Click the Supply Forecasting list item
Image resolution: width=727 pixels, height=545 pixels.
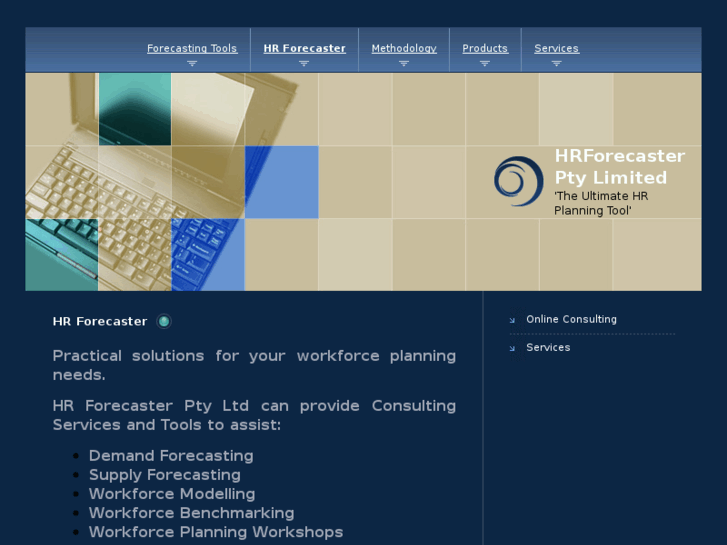[165, 474]
